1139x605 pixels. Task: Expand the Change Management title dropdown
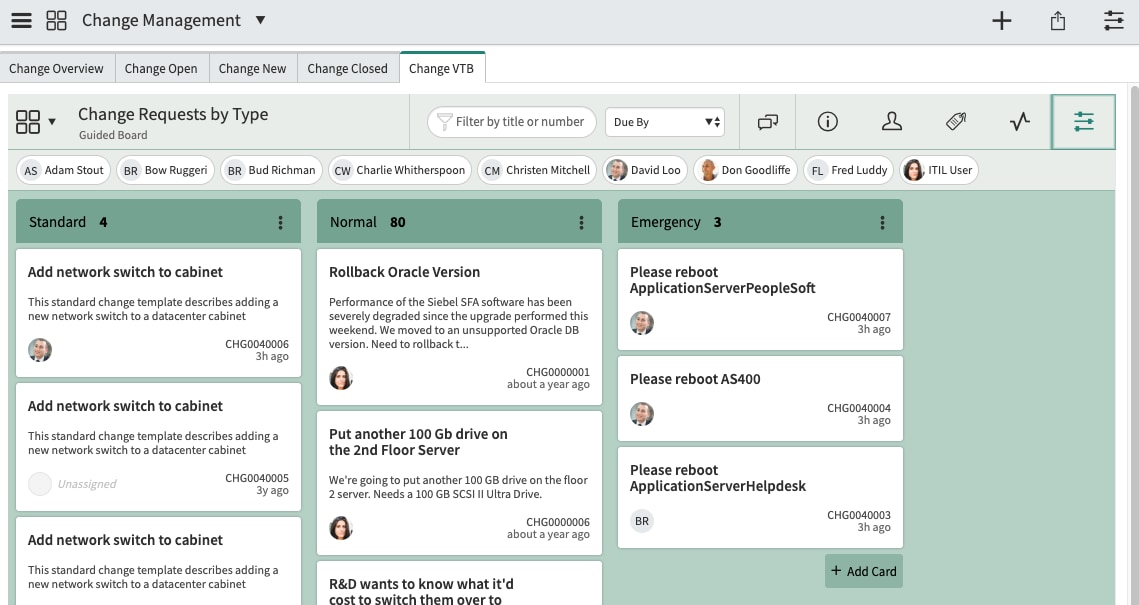coord(259,20)
